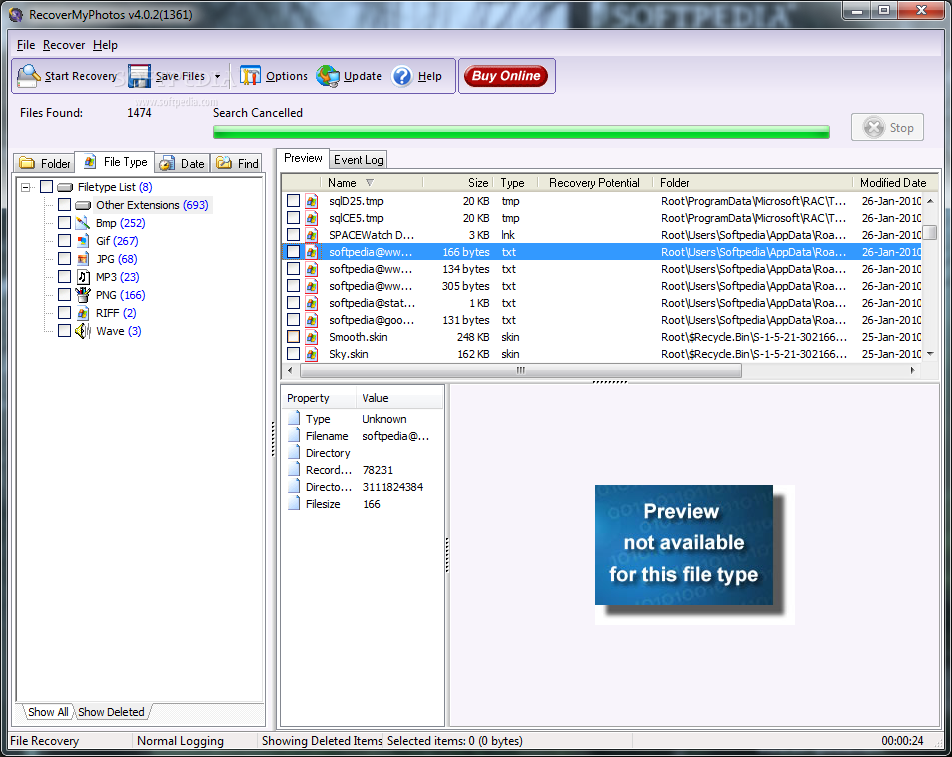The width and height of the screenshot is (952, 757).
Task: Switch to the Date tab
Action: [182, 163]
